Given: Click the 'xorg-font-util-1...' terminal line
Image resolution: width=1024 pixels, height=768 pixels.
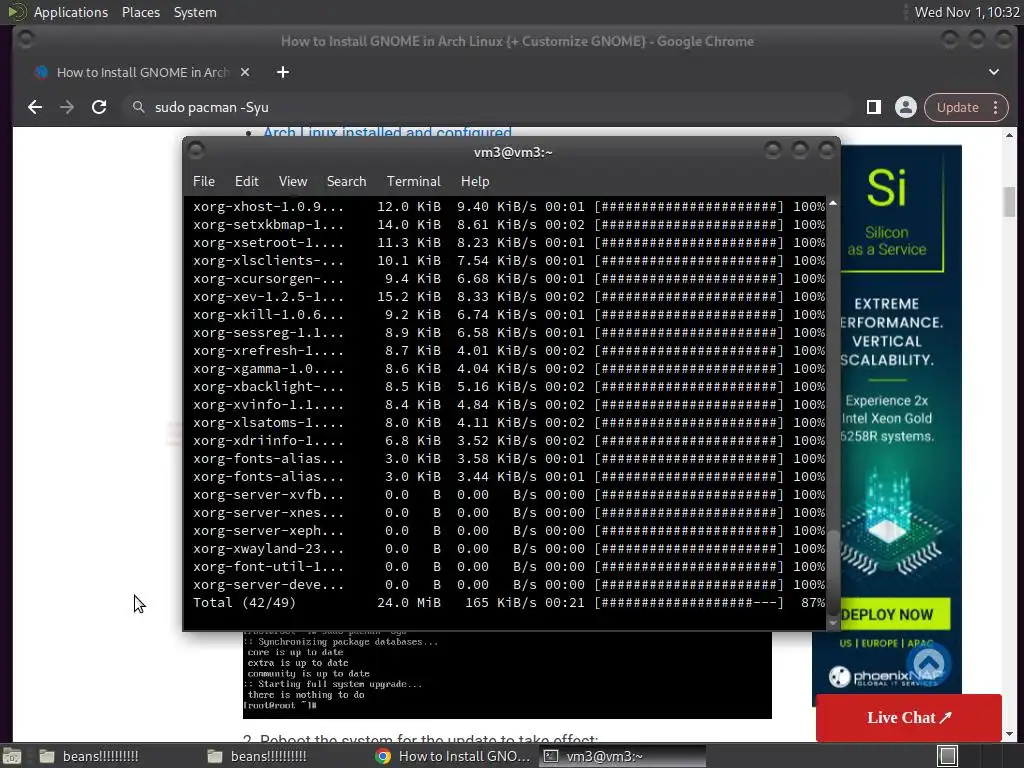Looking at the screenshot, I should pyautogui.click(x=509, y=567).
